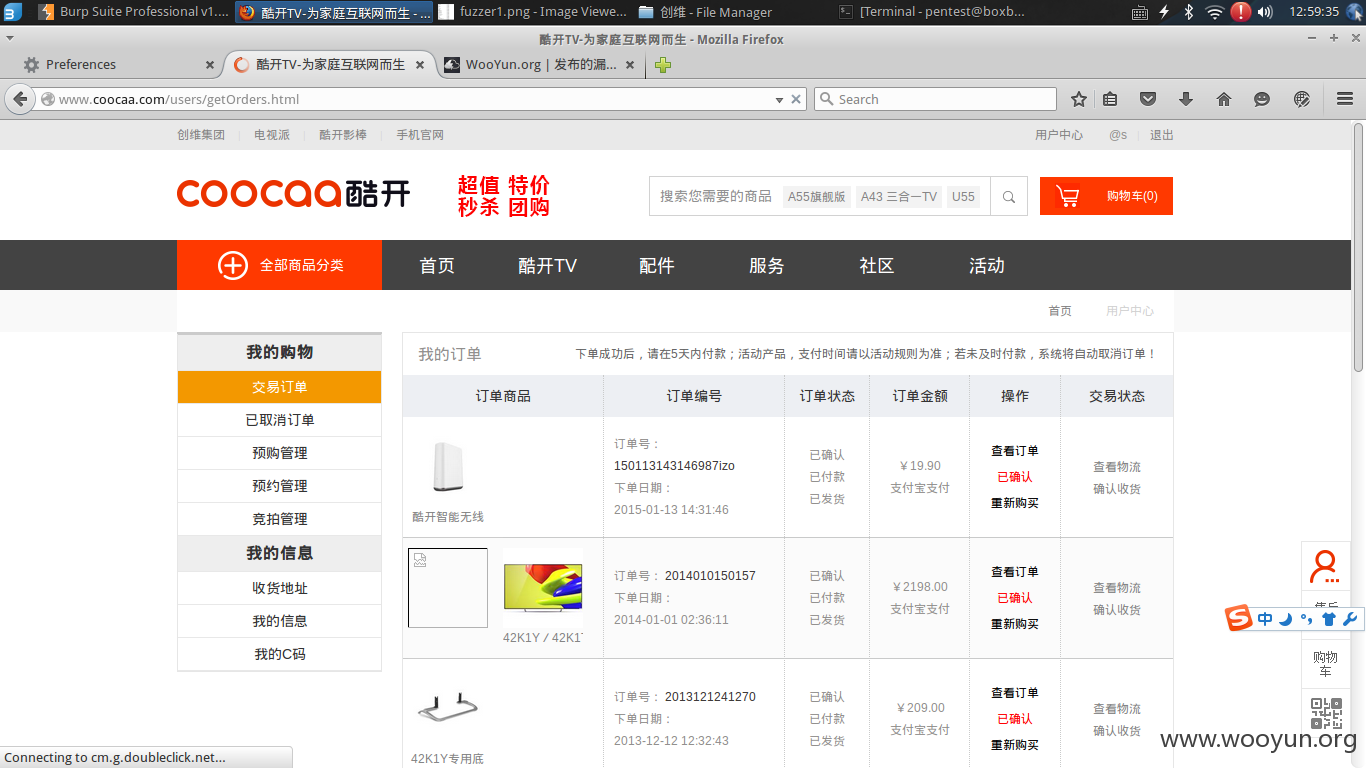The height and width of the screenshot is (768, 1366).
Task: Open 预约管理 in the sidebar
Action: [x=280, y=486]
